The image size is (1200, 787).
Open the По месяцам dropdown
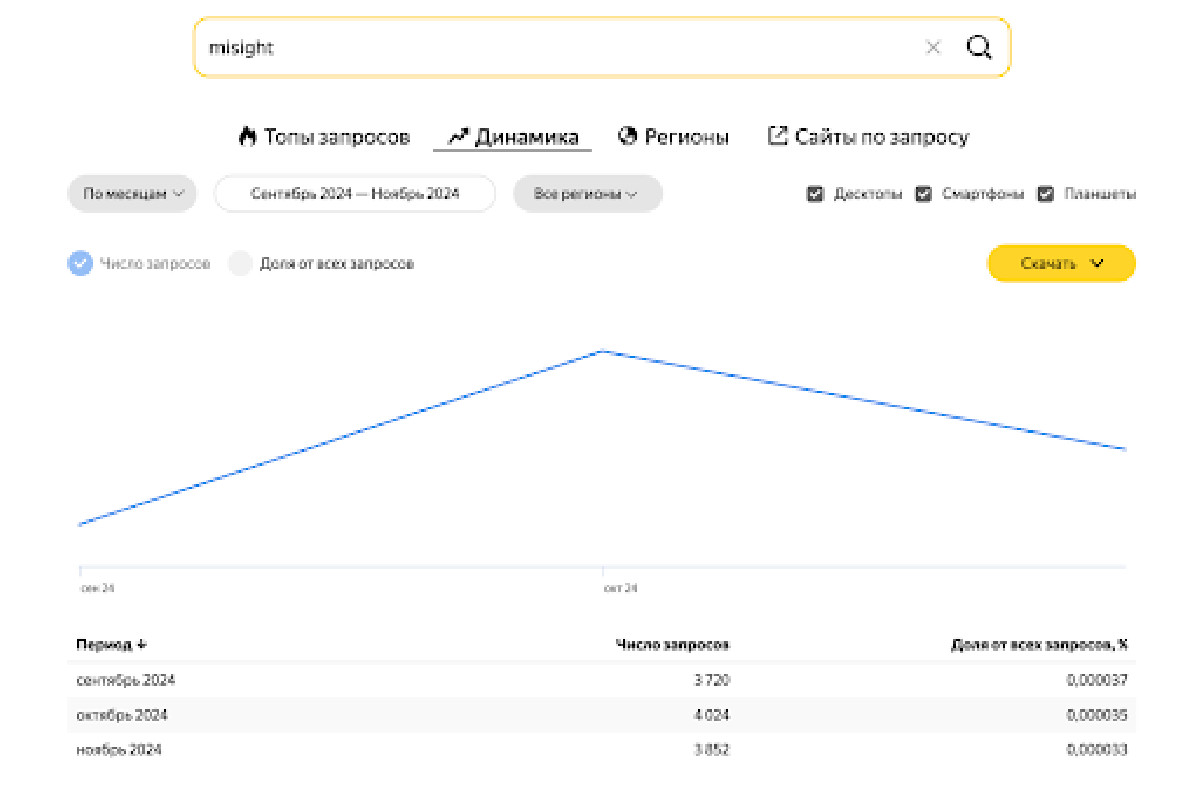coord(132,194)
